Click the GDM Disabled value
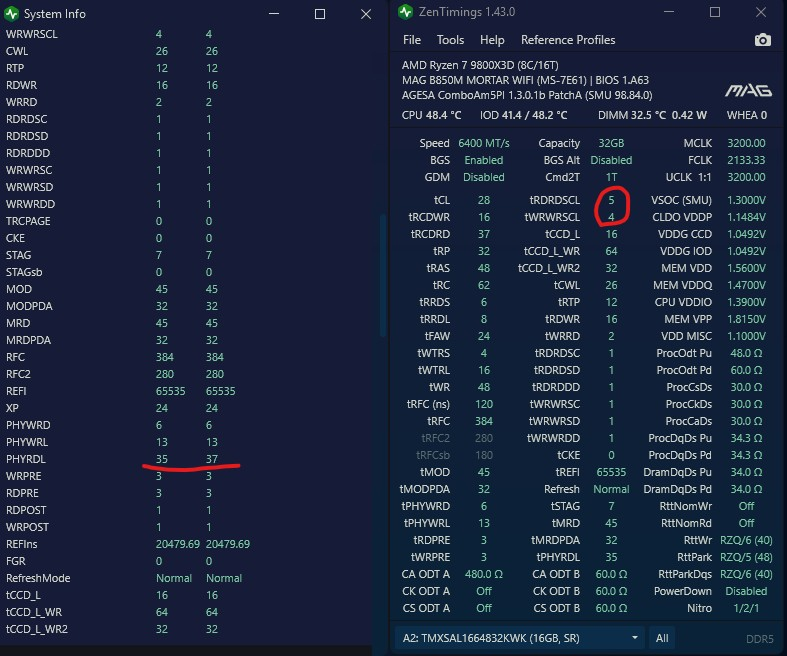The width and height of the screenshot is (787, 656). [483, 177]
